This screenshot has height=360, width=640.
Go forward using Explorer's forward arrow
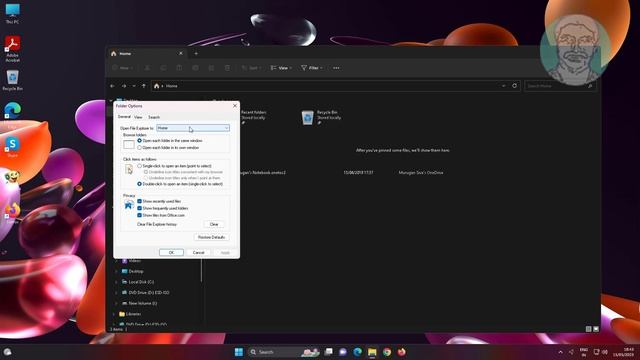coord(124,86)
